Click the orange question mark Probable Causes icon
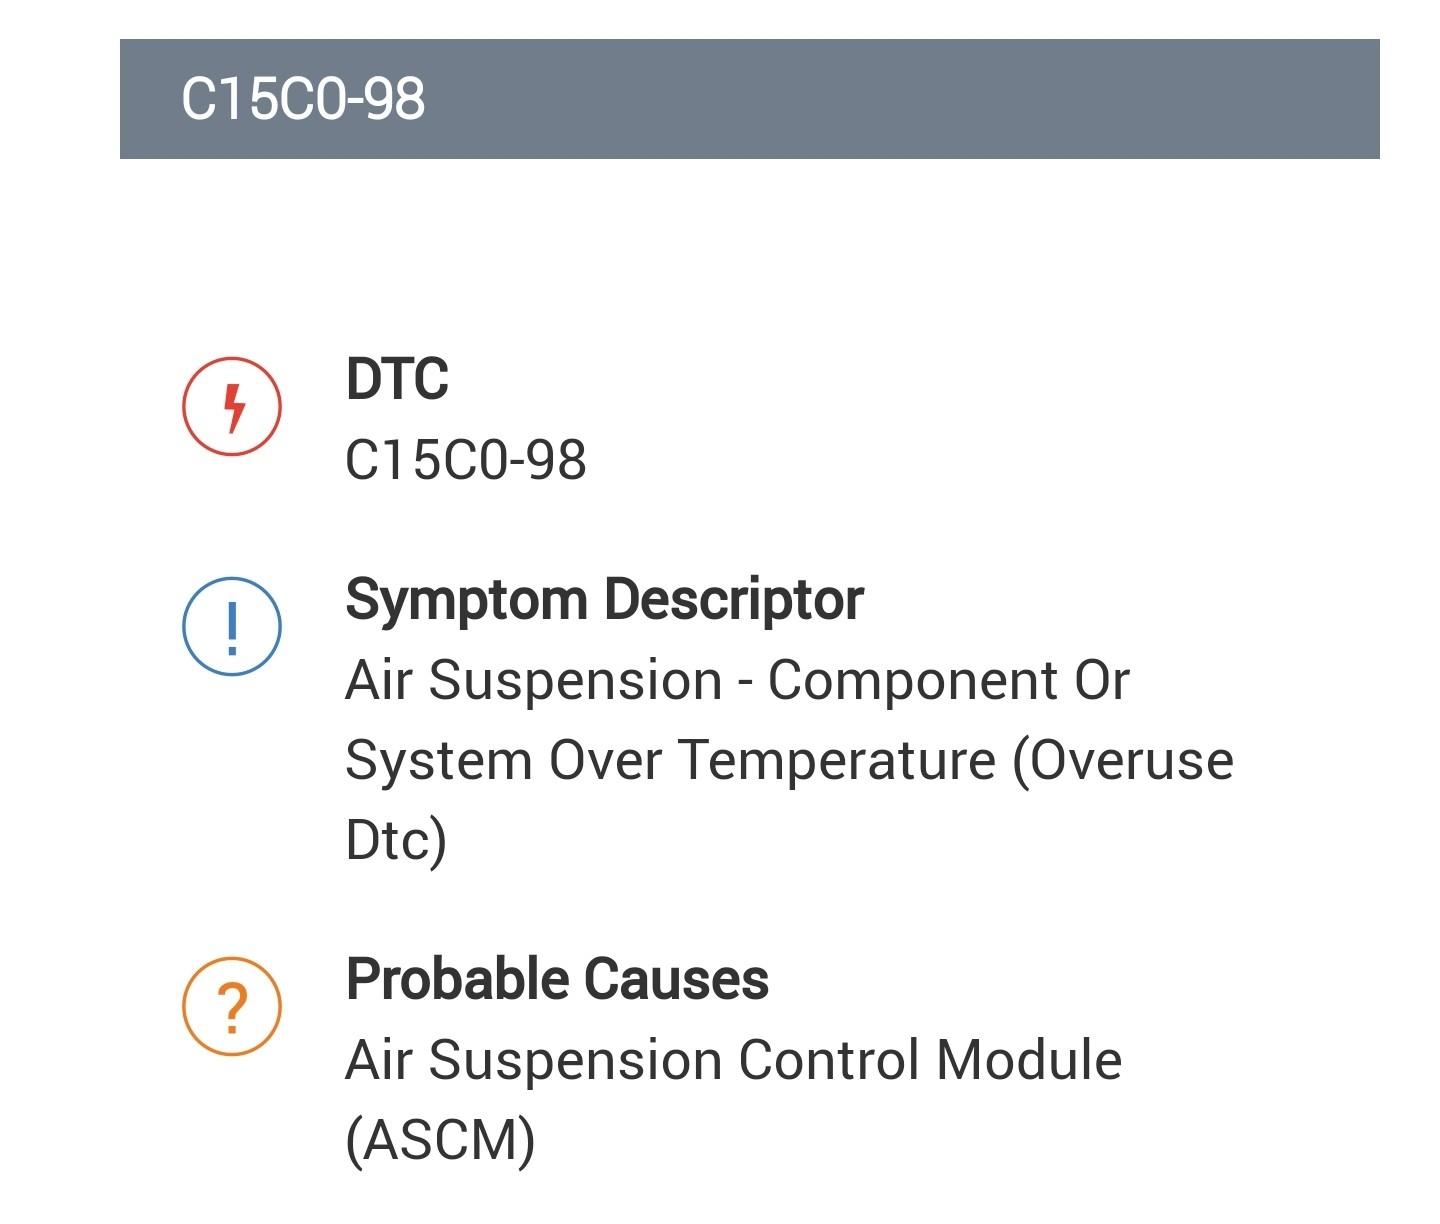Viewport: 1440px width, 1224px height. (232, 1006)
